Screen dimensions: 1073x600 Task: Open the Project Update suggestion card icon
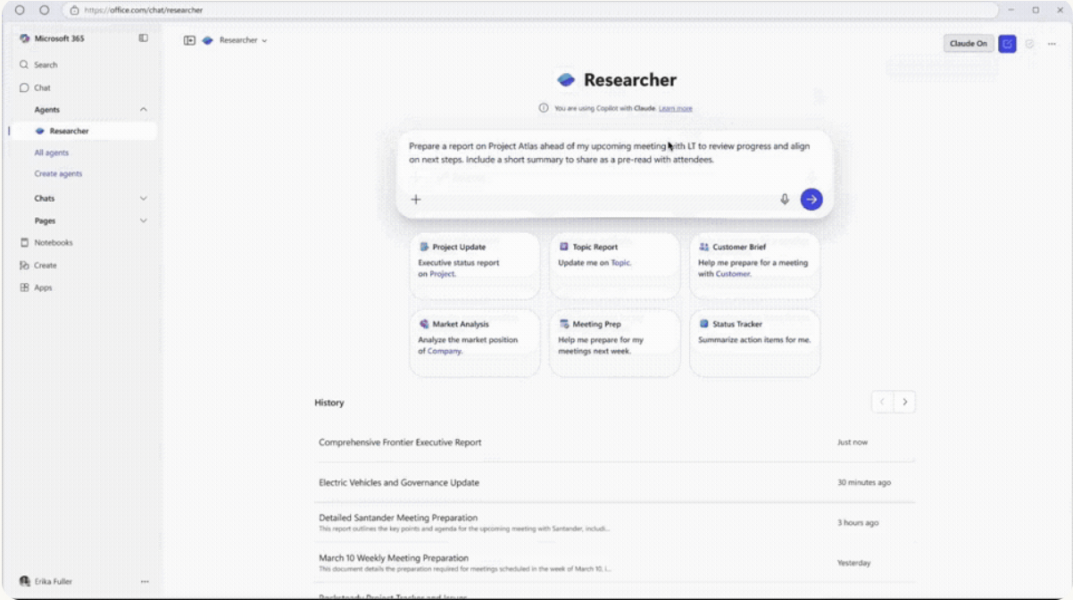[x=425, y=246]
